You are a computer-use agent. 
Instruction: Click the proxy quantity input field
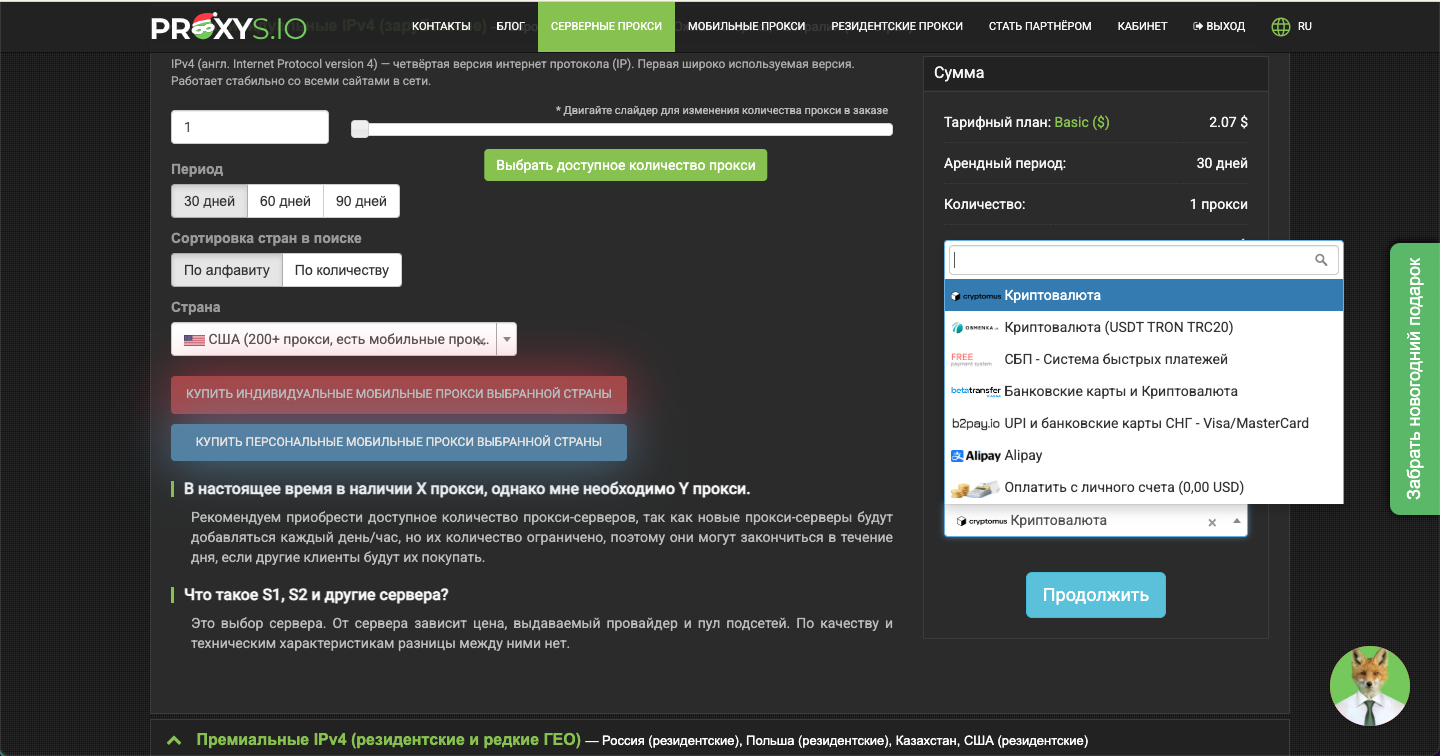[250, 127]
